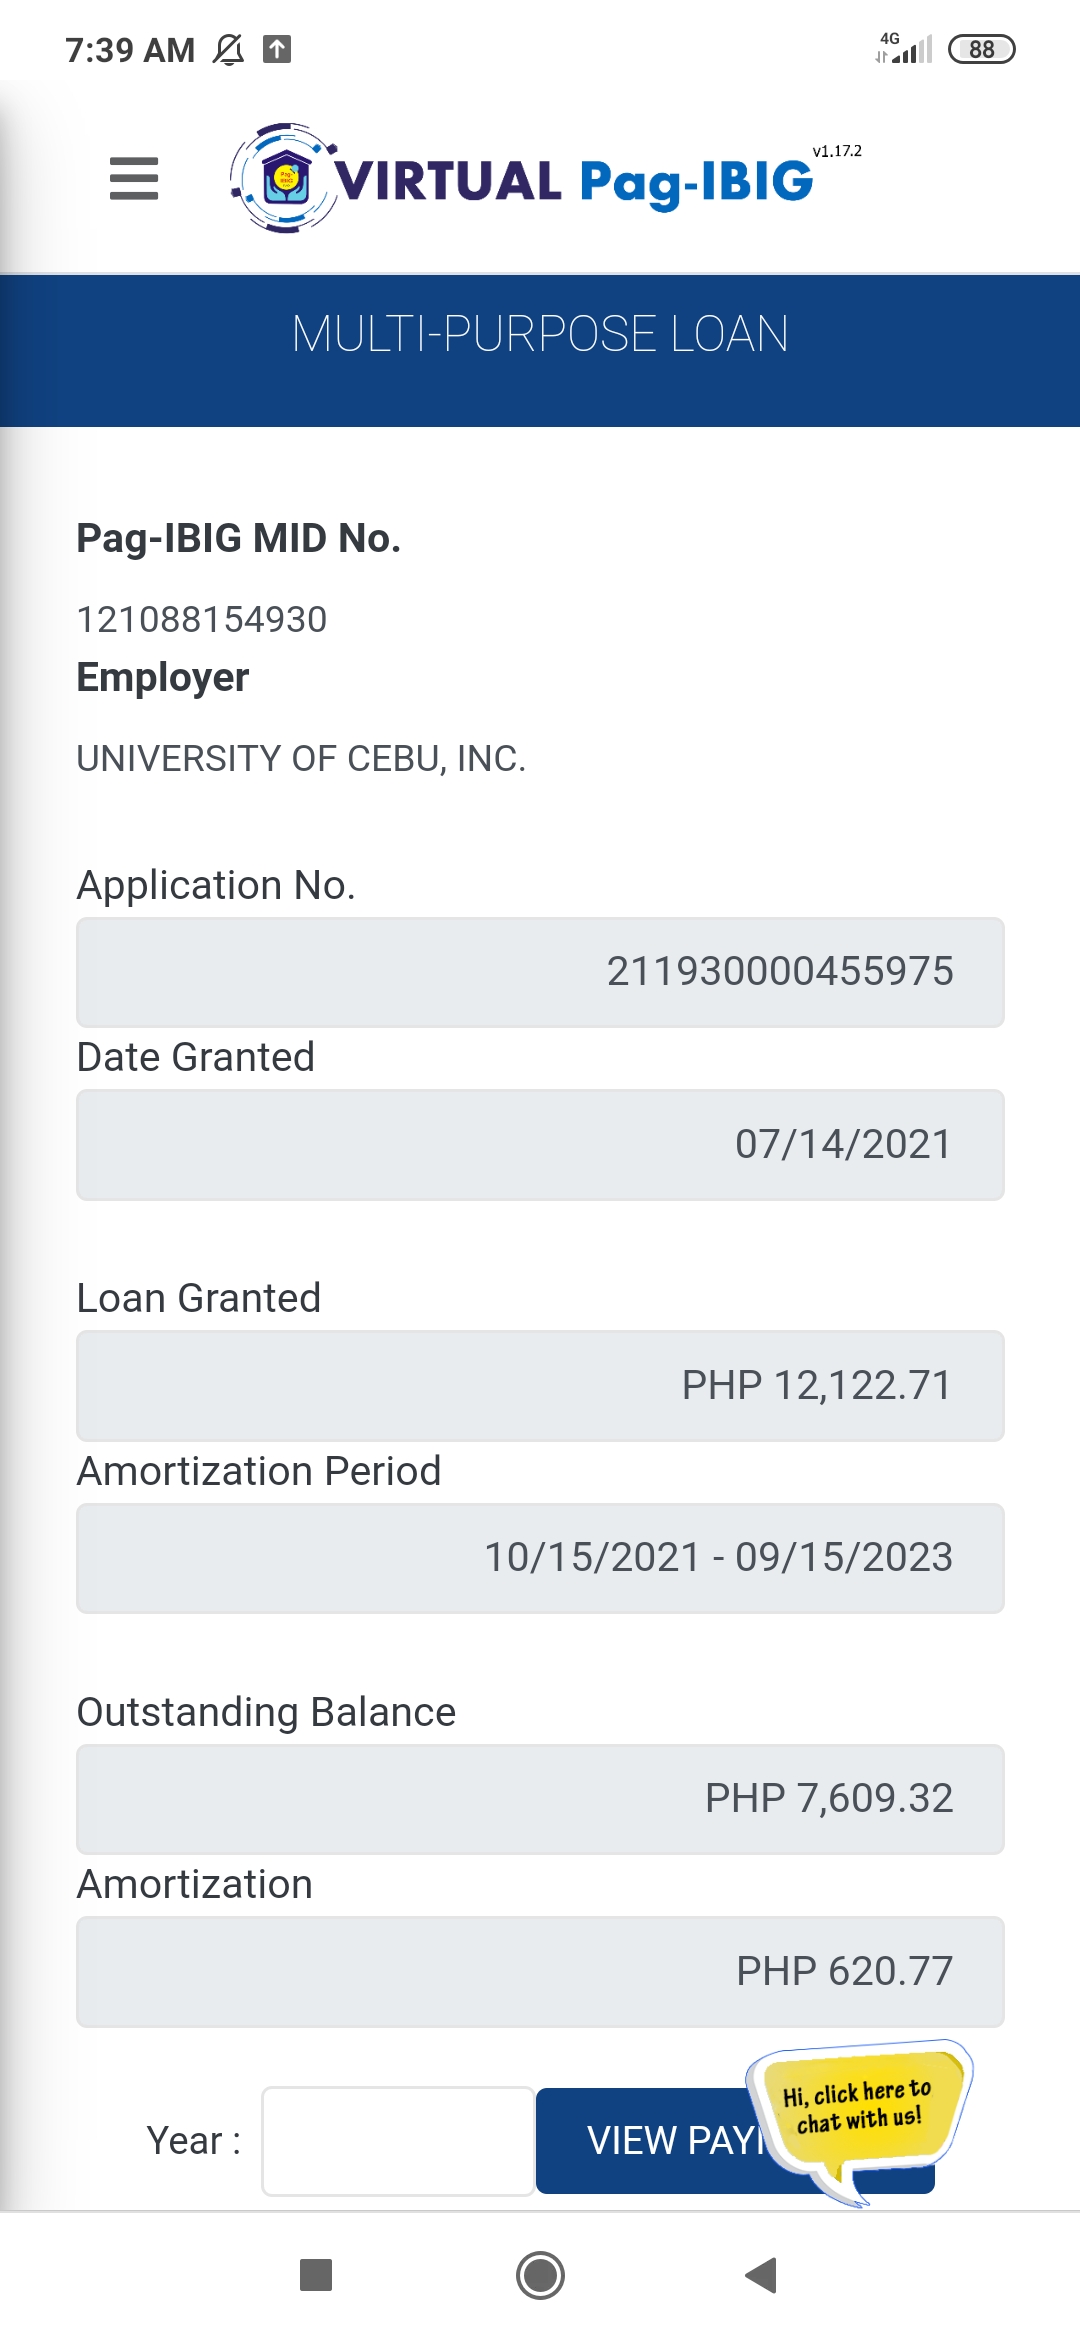Tap the Android recent apps square
The width and height of the screenshot is (1080, 2340).
coord(316,2275)
